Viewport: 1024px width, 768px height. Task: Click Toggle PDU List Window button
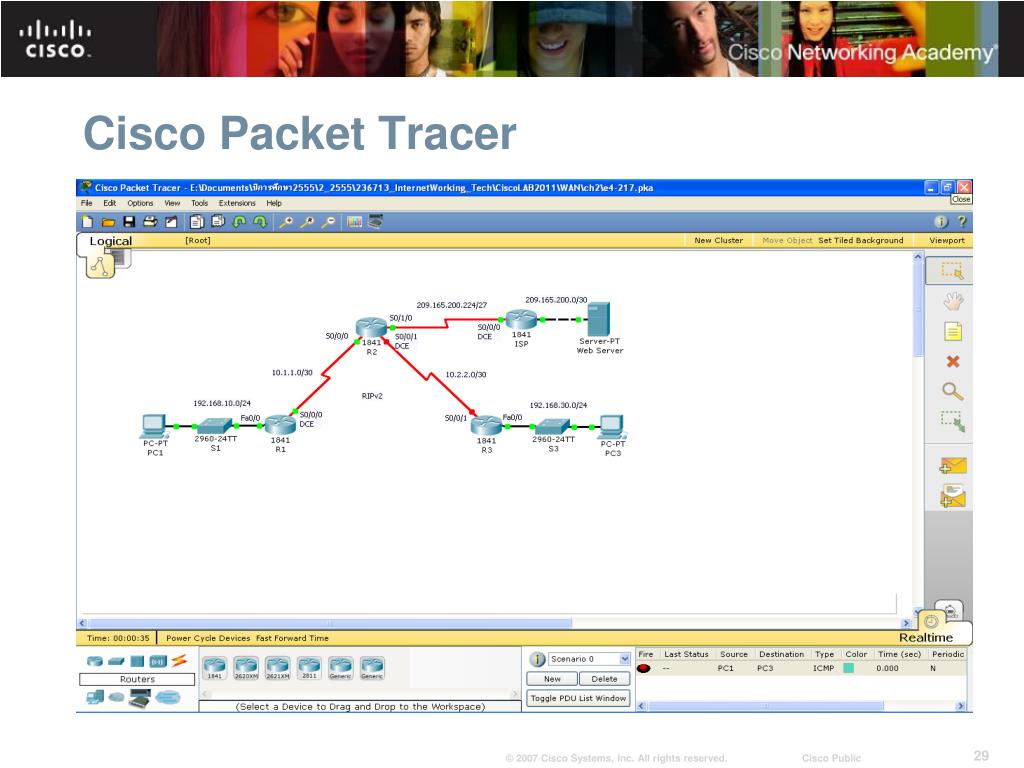click(x=579, y=698)
